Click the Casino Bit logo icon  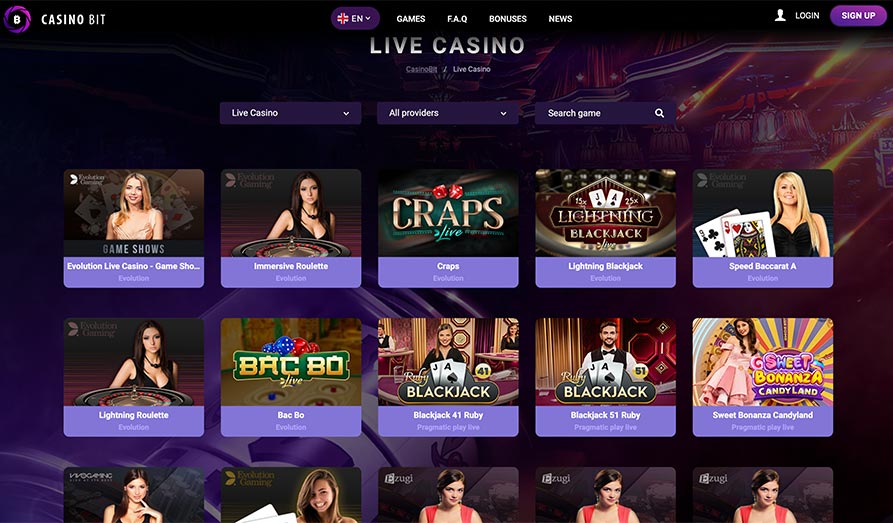tap(17, 19)
